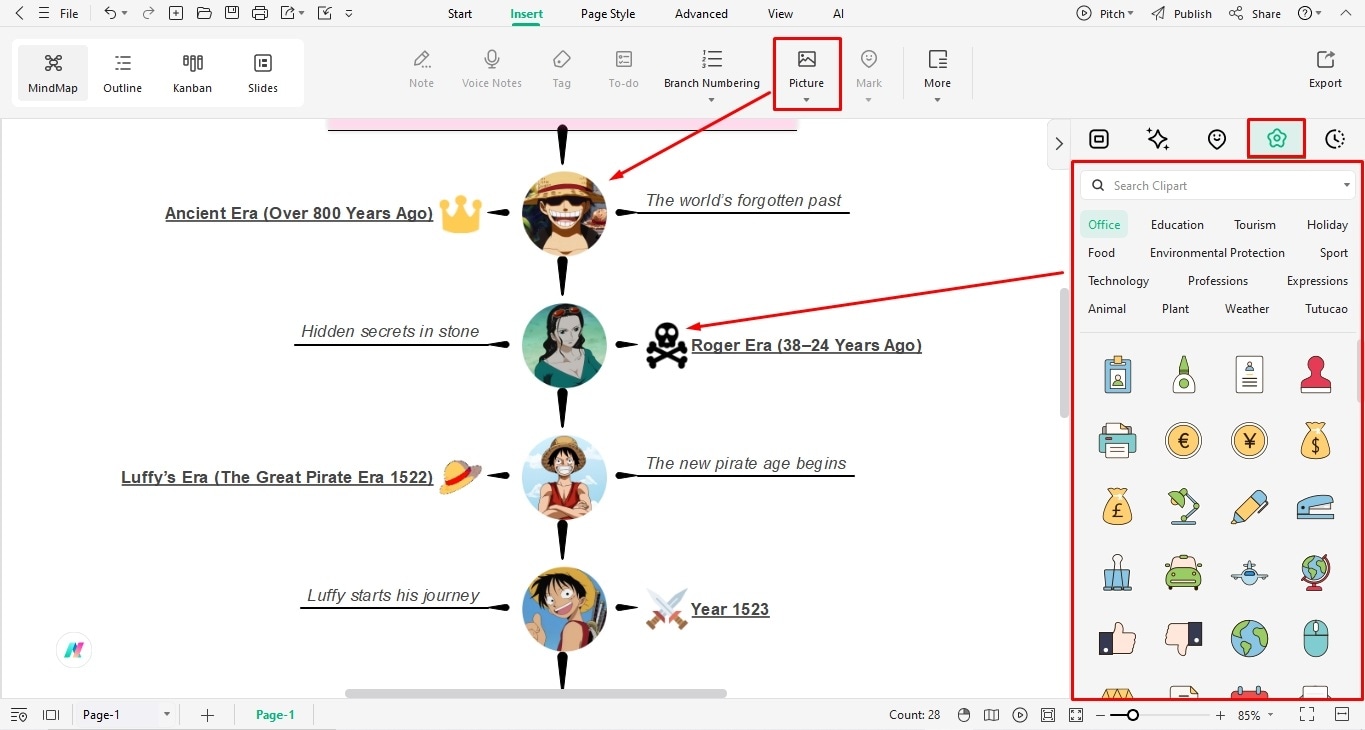Open the View tab
This screenshot has width=1365, height=730.
[x=780, y=14]
